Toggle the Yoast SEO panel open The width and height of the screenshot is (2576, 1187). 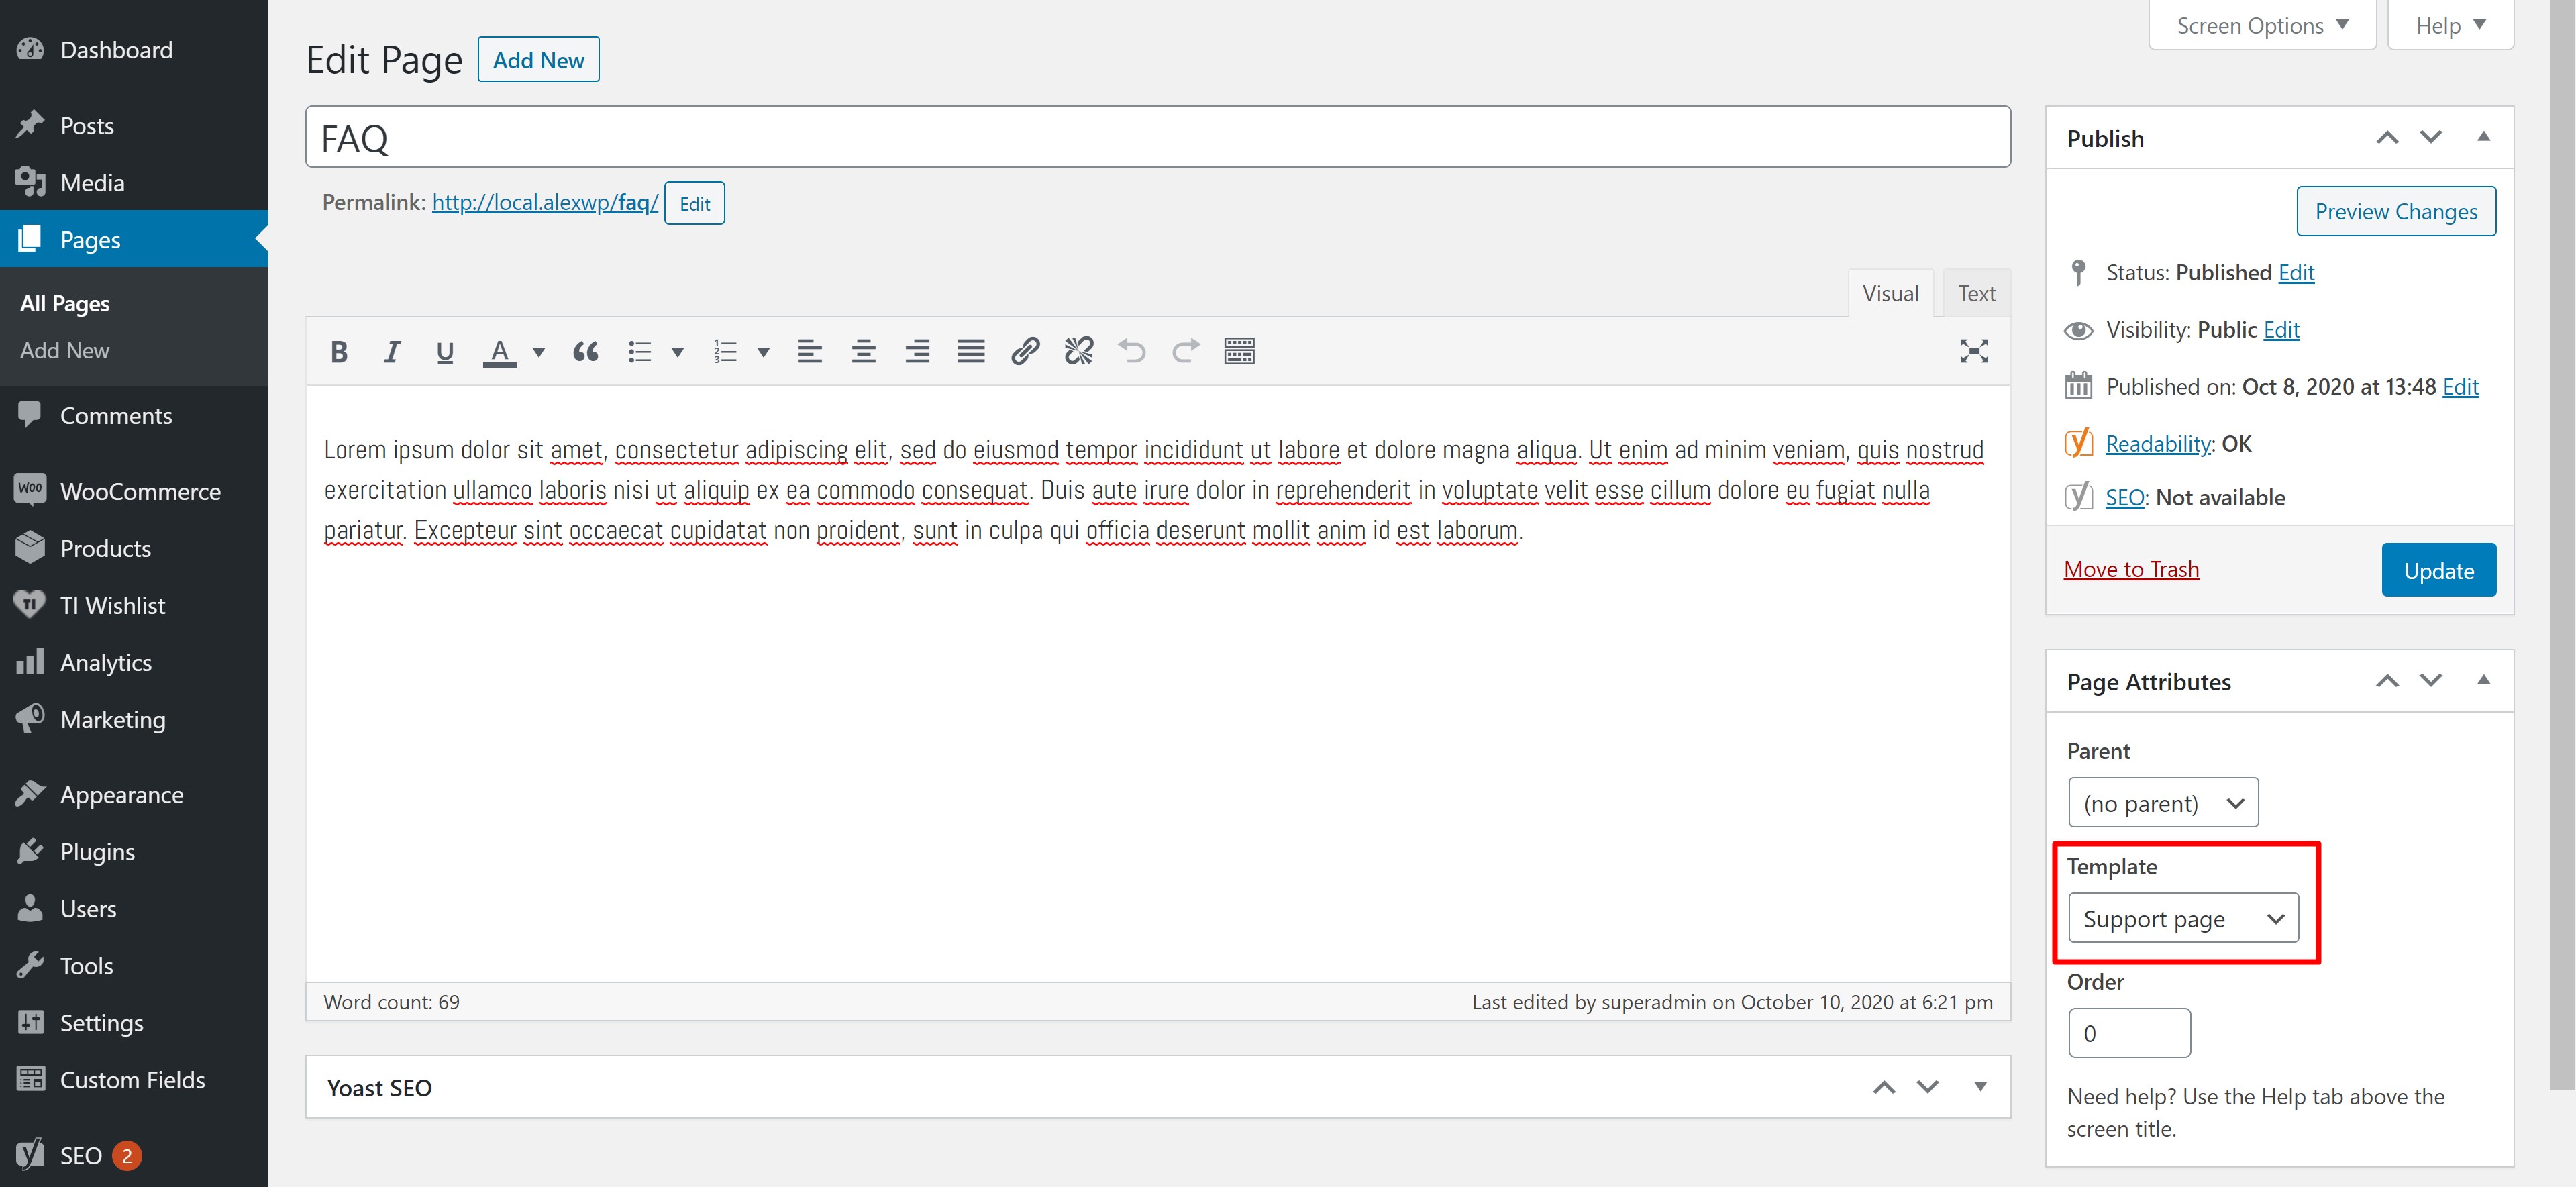point(1979,1087)
